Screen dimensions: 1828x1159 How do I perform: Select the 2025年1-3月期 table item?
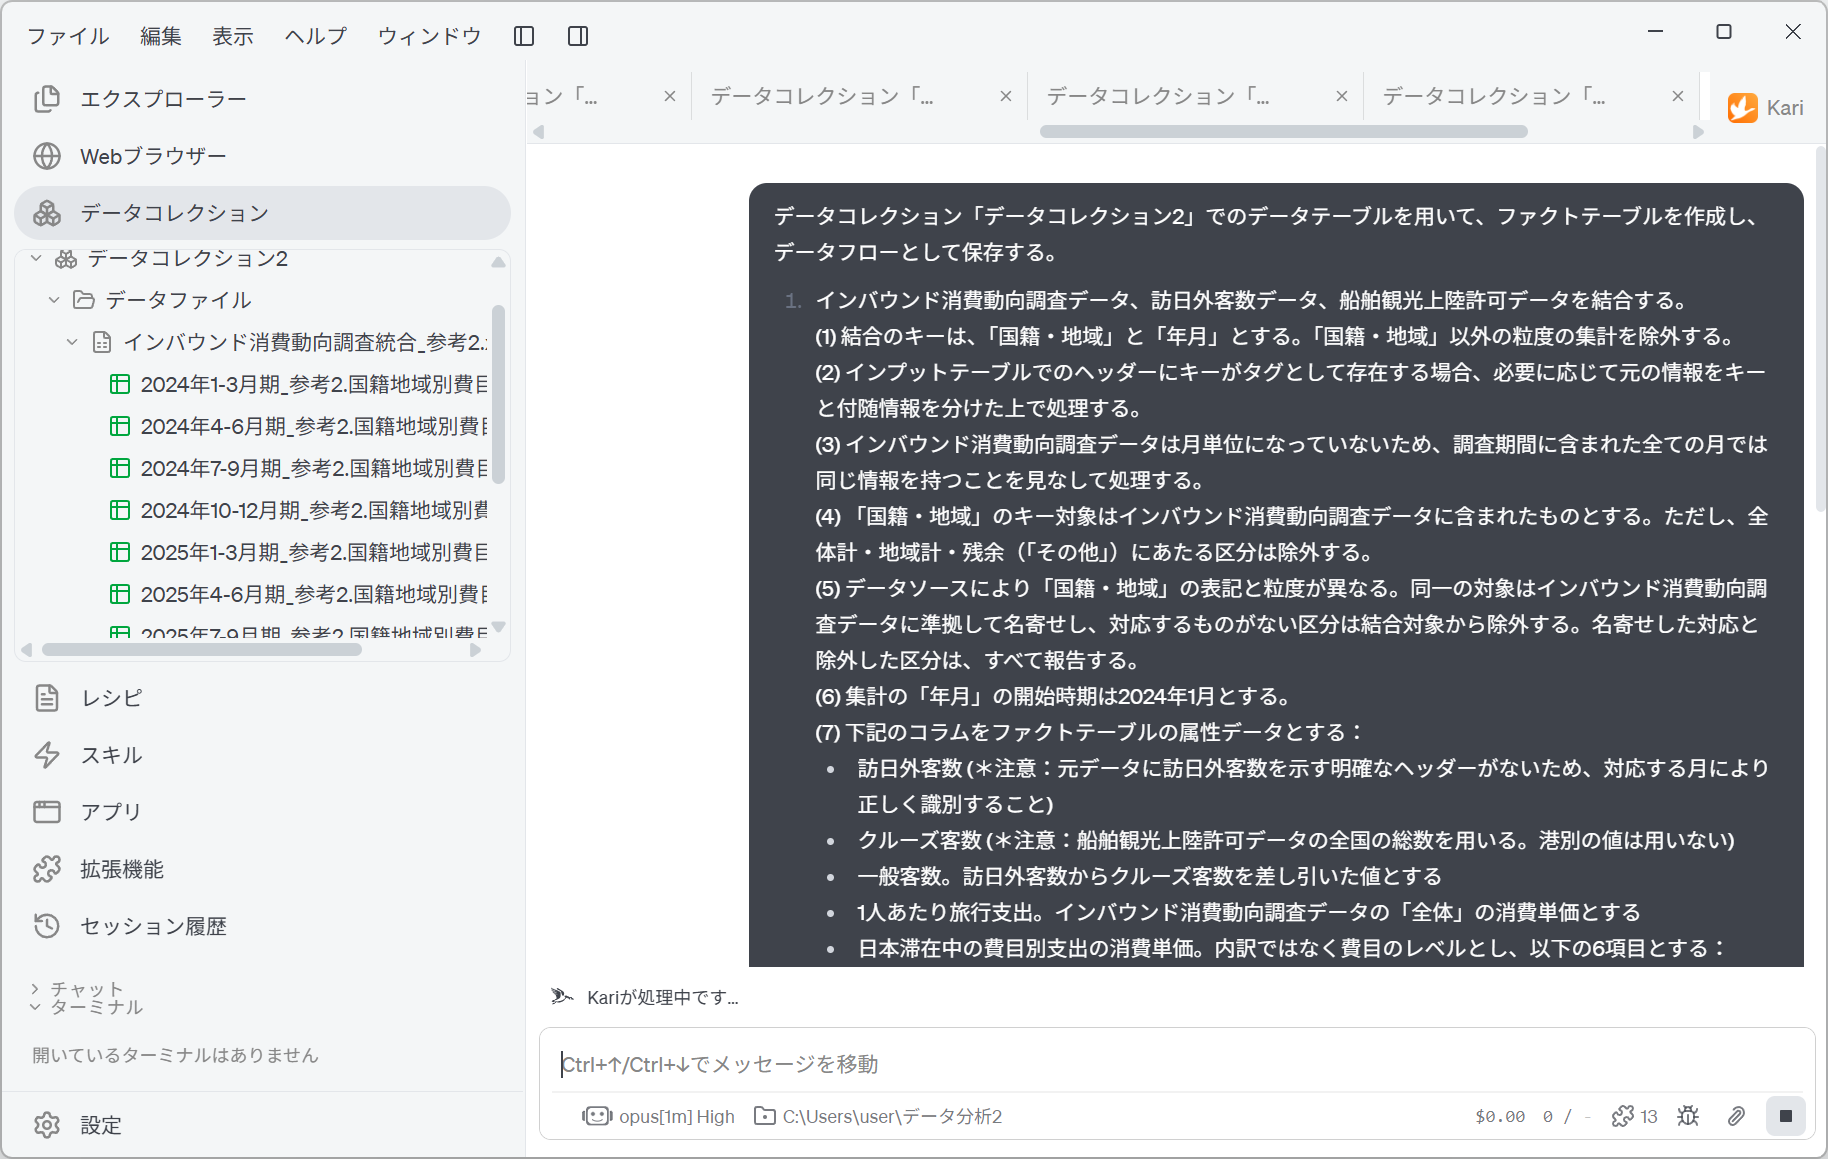pos(298,552)
